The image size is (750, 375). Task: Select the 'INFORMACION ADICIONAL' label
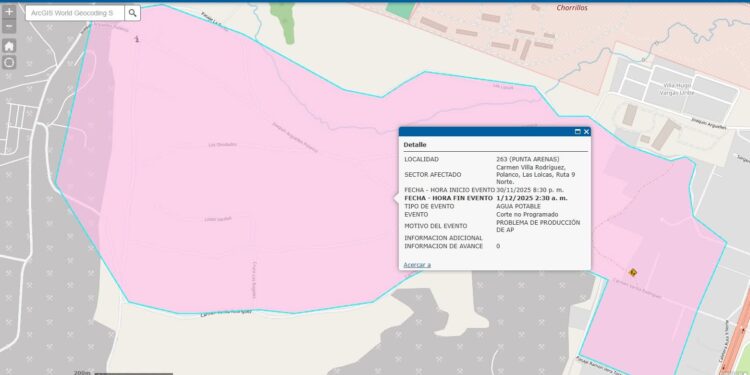pyautogui.click(x=443, y=238)
